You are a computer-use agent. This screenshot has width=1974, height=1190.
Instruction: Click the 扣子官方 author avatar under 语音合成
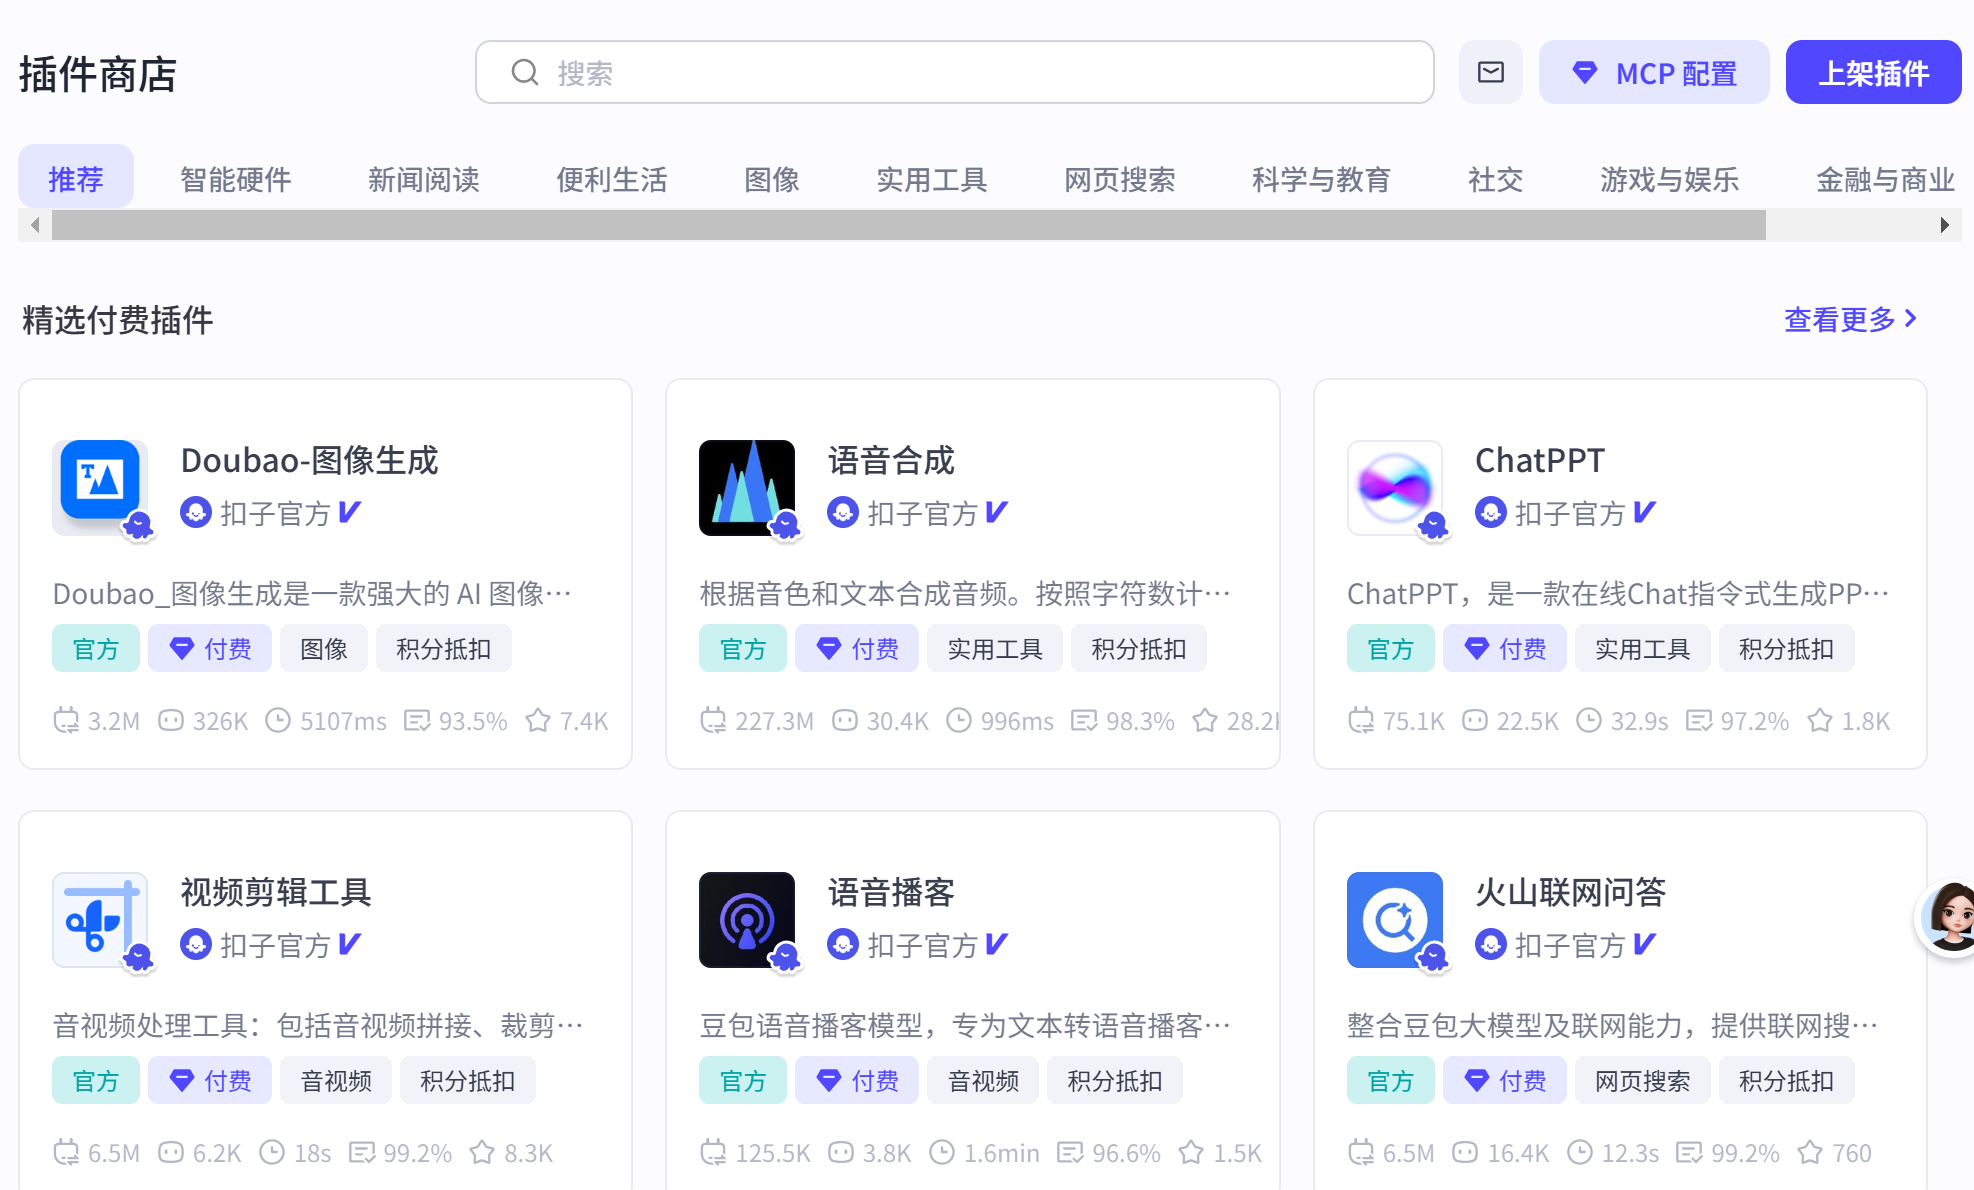coord(843,512)
